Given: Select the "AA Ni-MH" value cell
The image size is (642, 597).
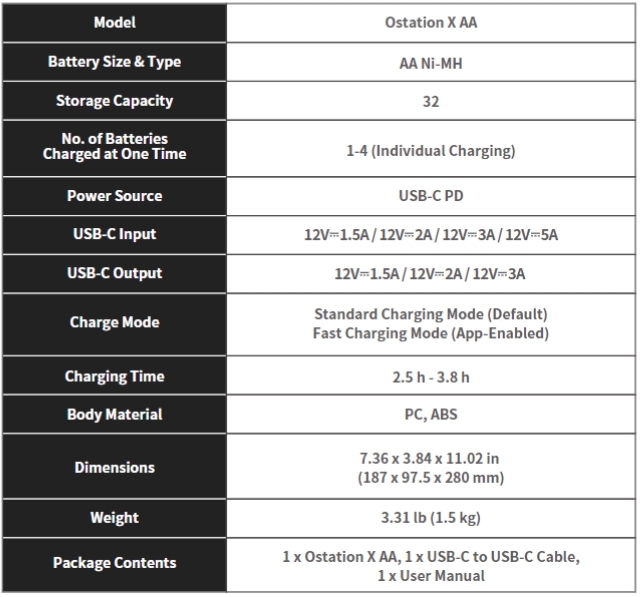Looking at the screenshot, I should (x=431, y=62).
